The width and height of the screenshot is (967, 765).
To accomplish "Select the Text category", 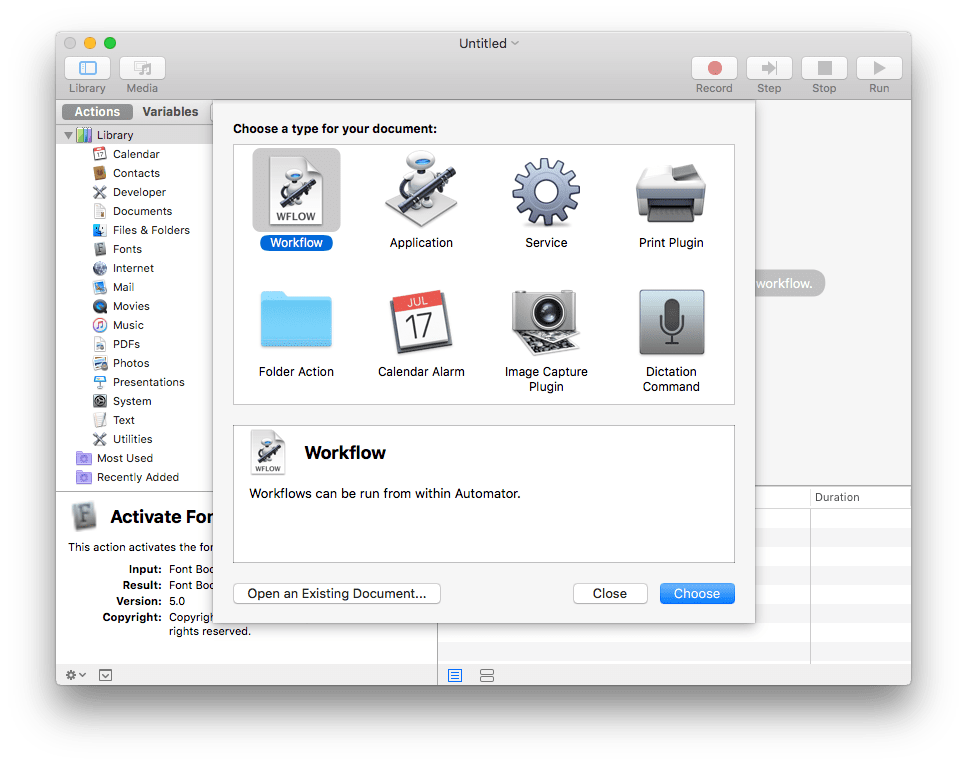I will pyautogui.click(x=123, y=420).
